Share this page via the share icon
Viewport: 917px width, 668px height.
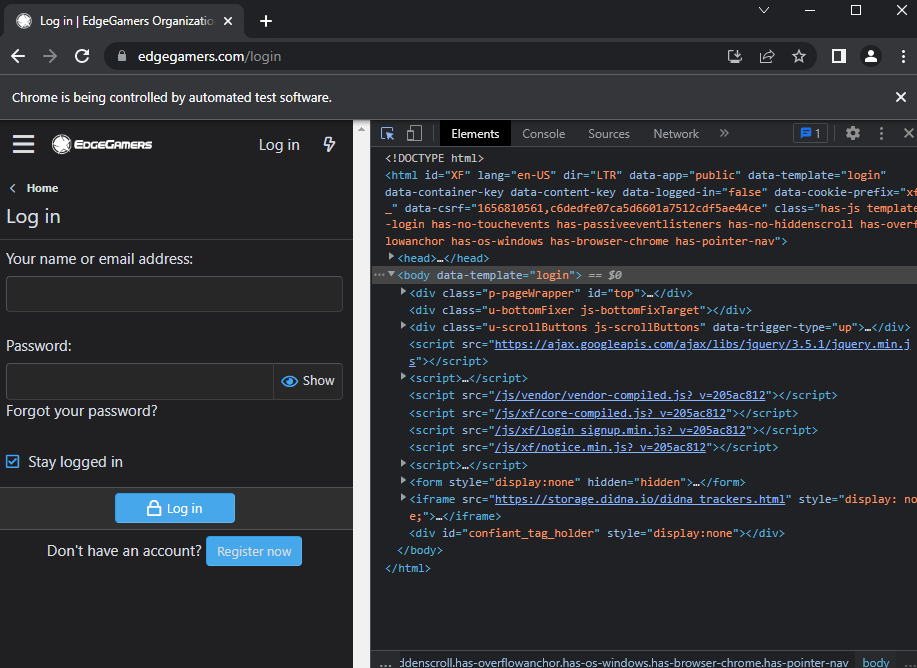point(767,56)
